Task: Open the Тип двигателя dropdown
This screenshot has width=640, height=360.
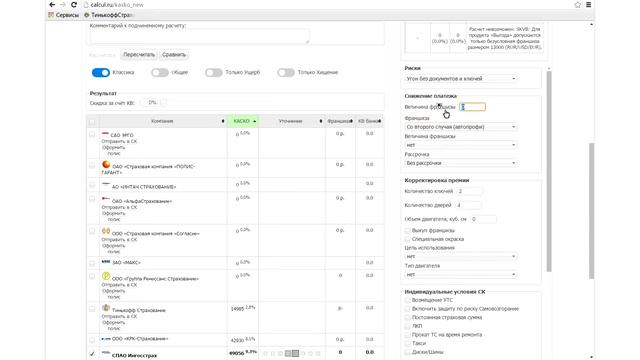Action: tap(461, 274)
